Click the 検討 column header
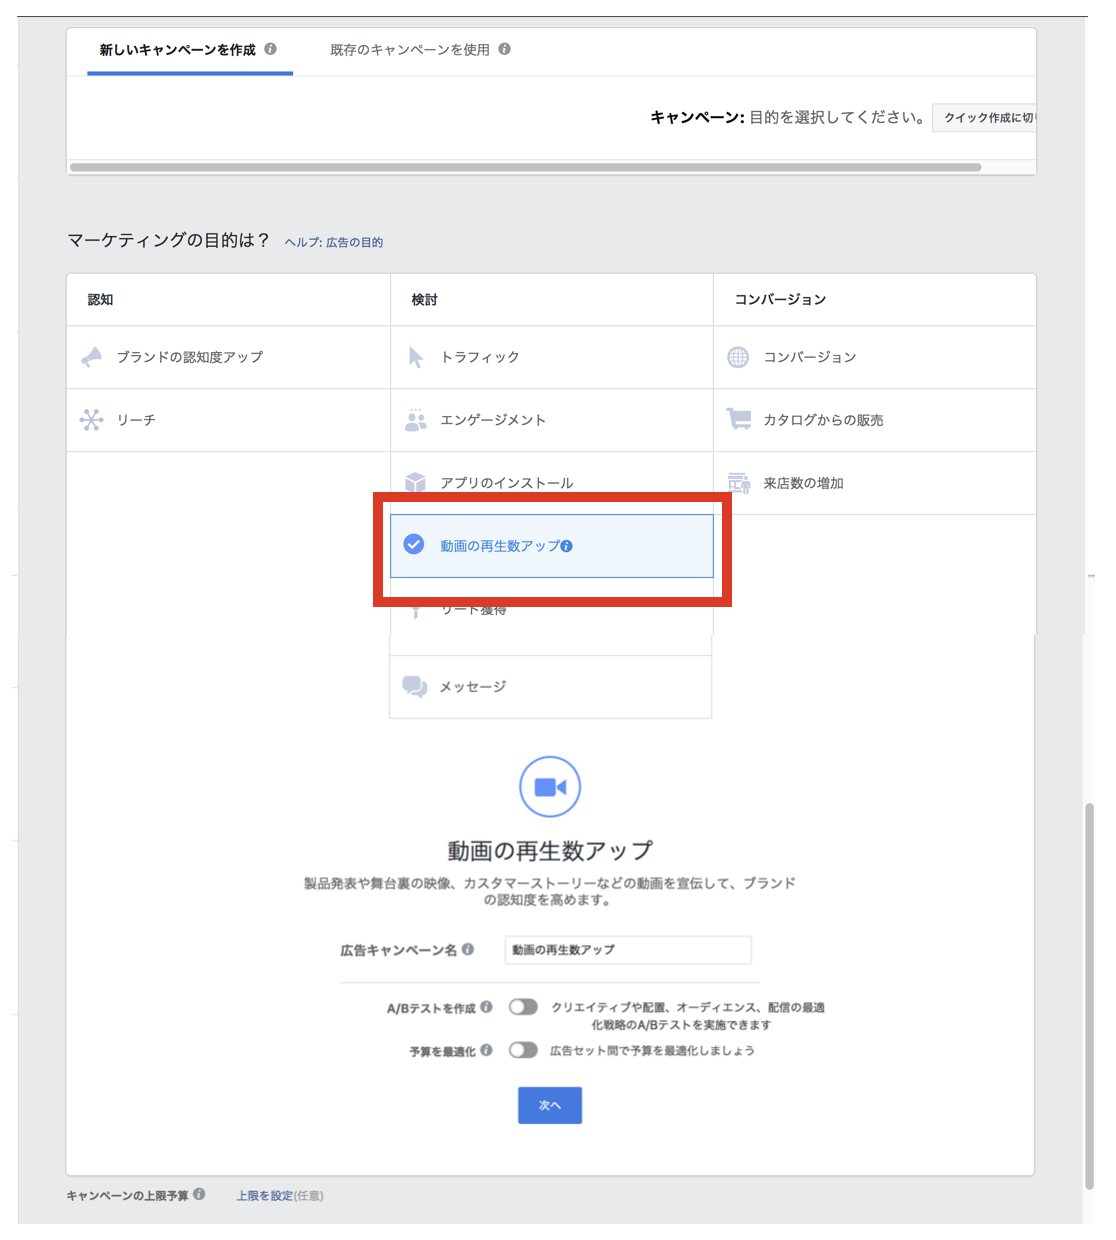 [424, 300]
